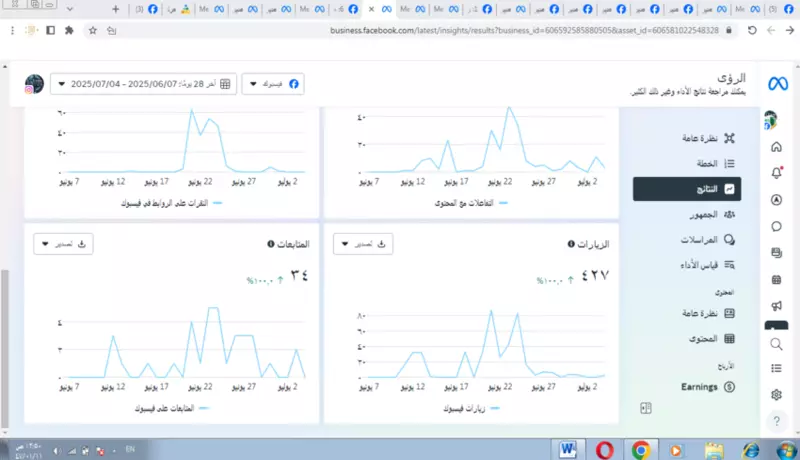Click the search magnifier icon in sidebar
800x460 pixels.
click(x=776, y=345)
